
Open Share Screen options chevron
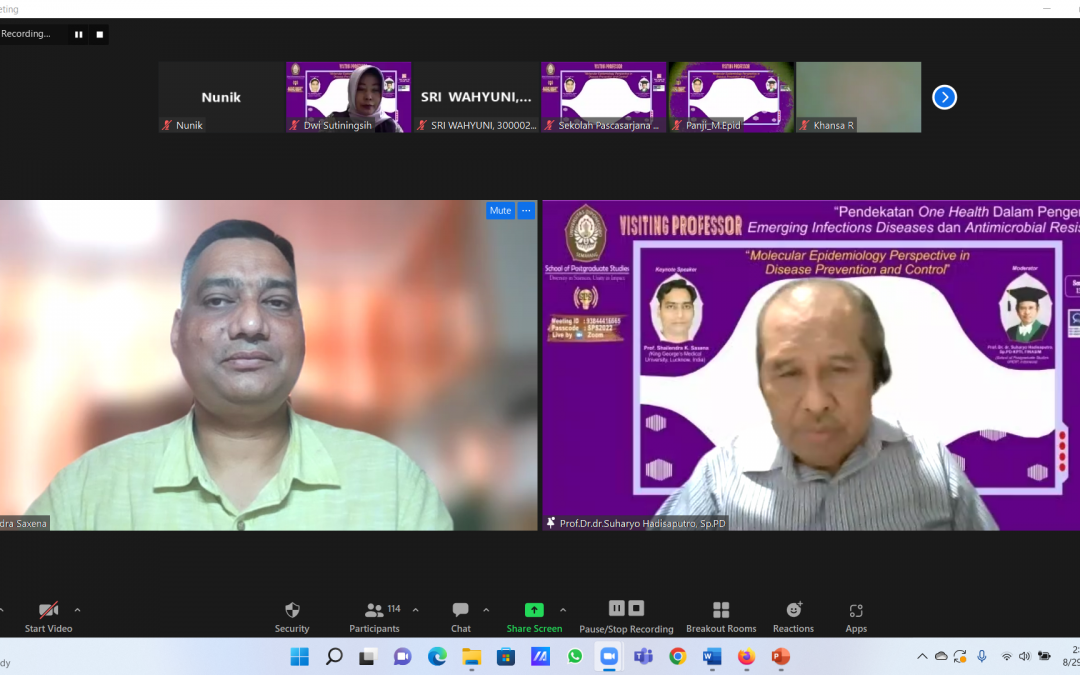coord(562,608)
